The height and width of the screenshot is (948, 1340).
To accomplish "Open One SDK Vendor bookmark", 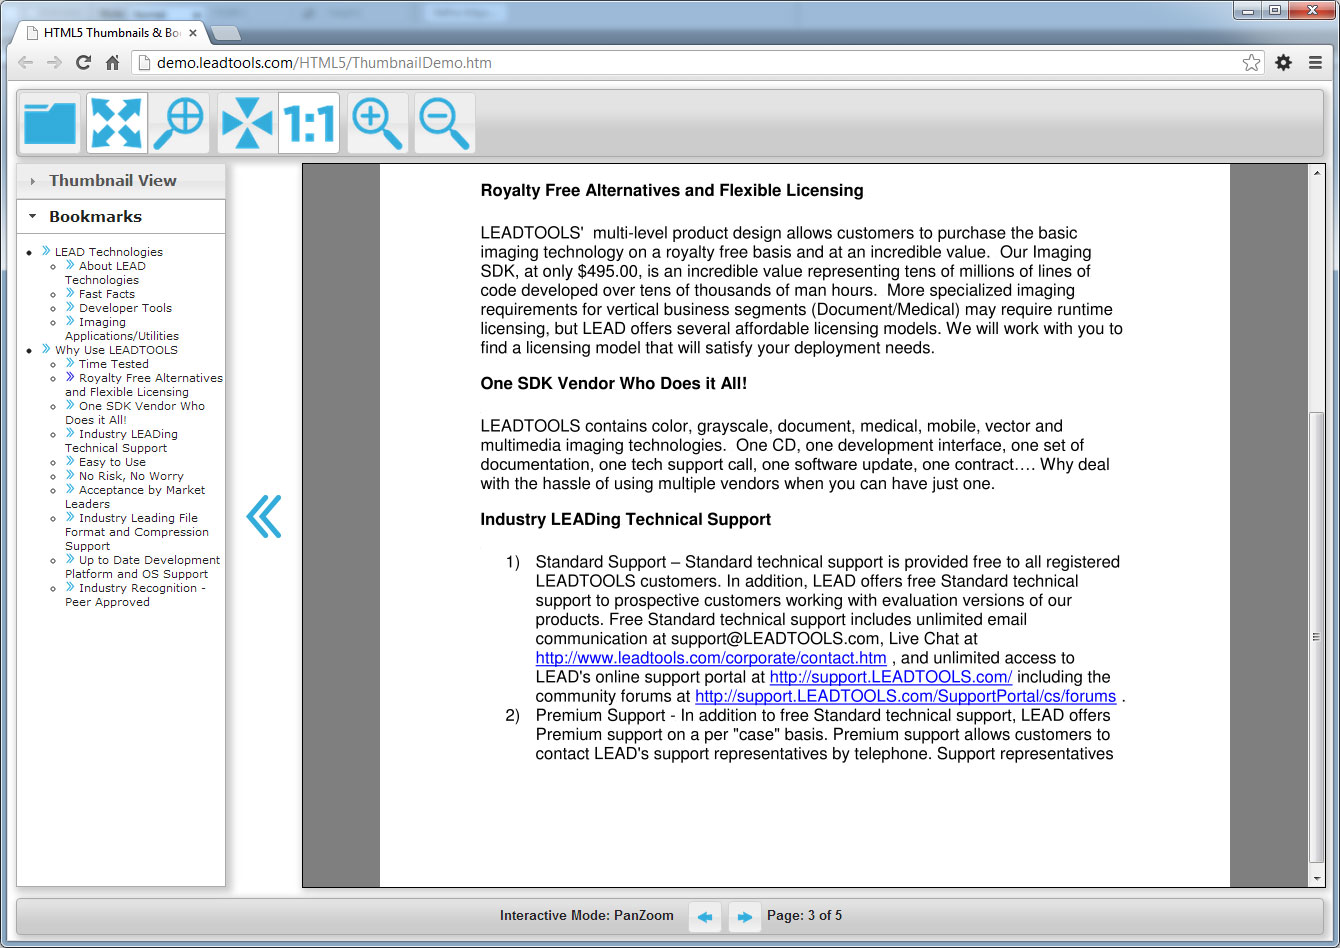I will pyautogui.click(x=135, y=413).
